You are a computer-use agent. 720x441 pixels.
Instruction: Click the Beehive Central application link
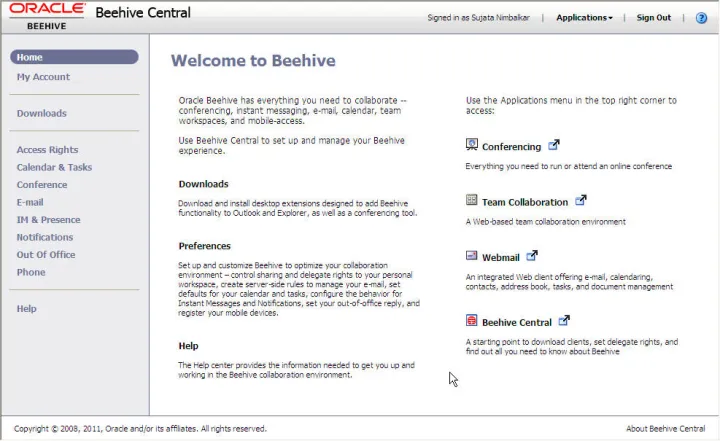pyautogui.click(x=517, y=322)
